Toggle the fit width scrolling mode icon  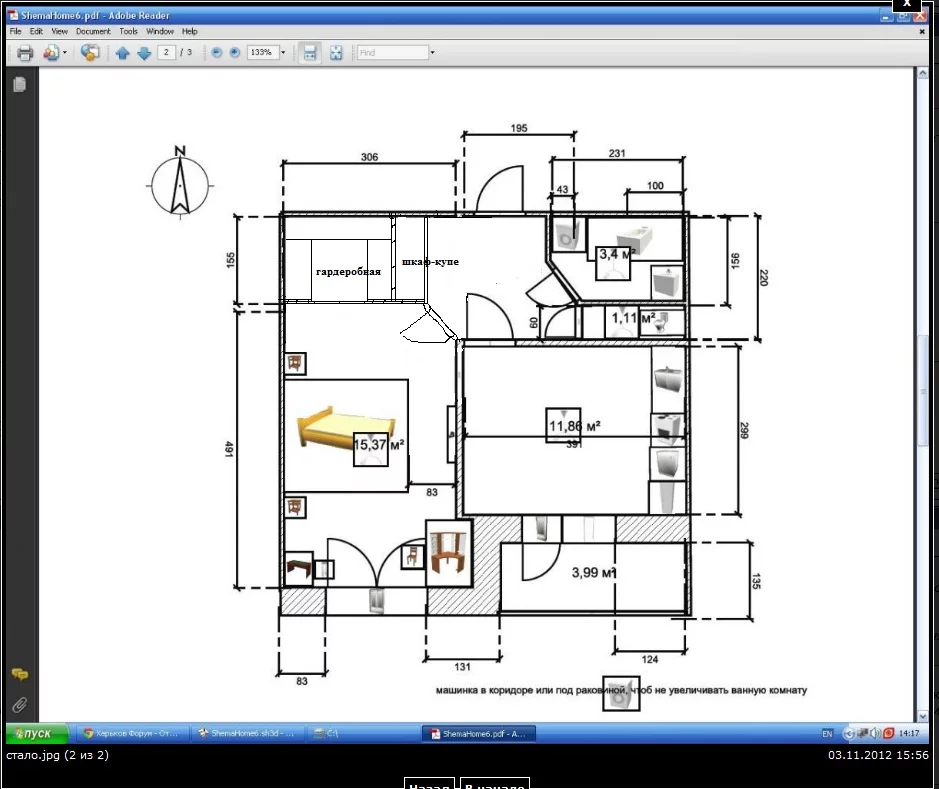(x=310, y=53)
